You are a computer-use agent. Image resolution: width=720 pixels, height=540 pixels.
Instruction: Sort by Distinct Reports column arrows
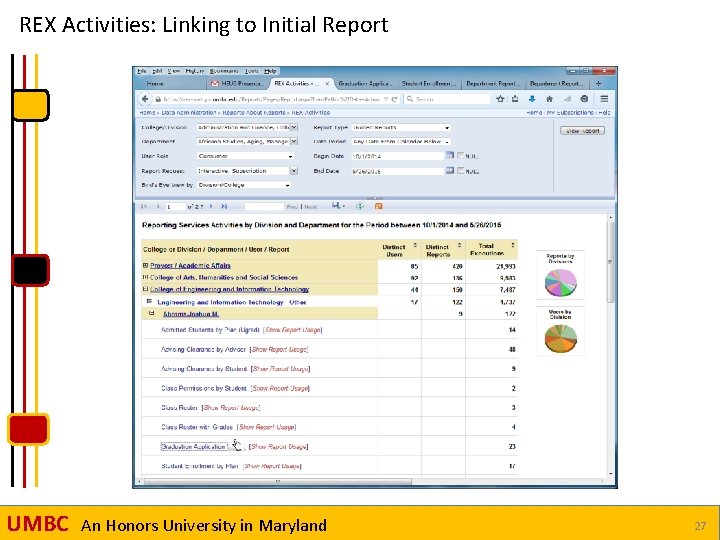point(459,245)
